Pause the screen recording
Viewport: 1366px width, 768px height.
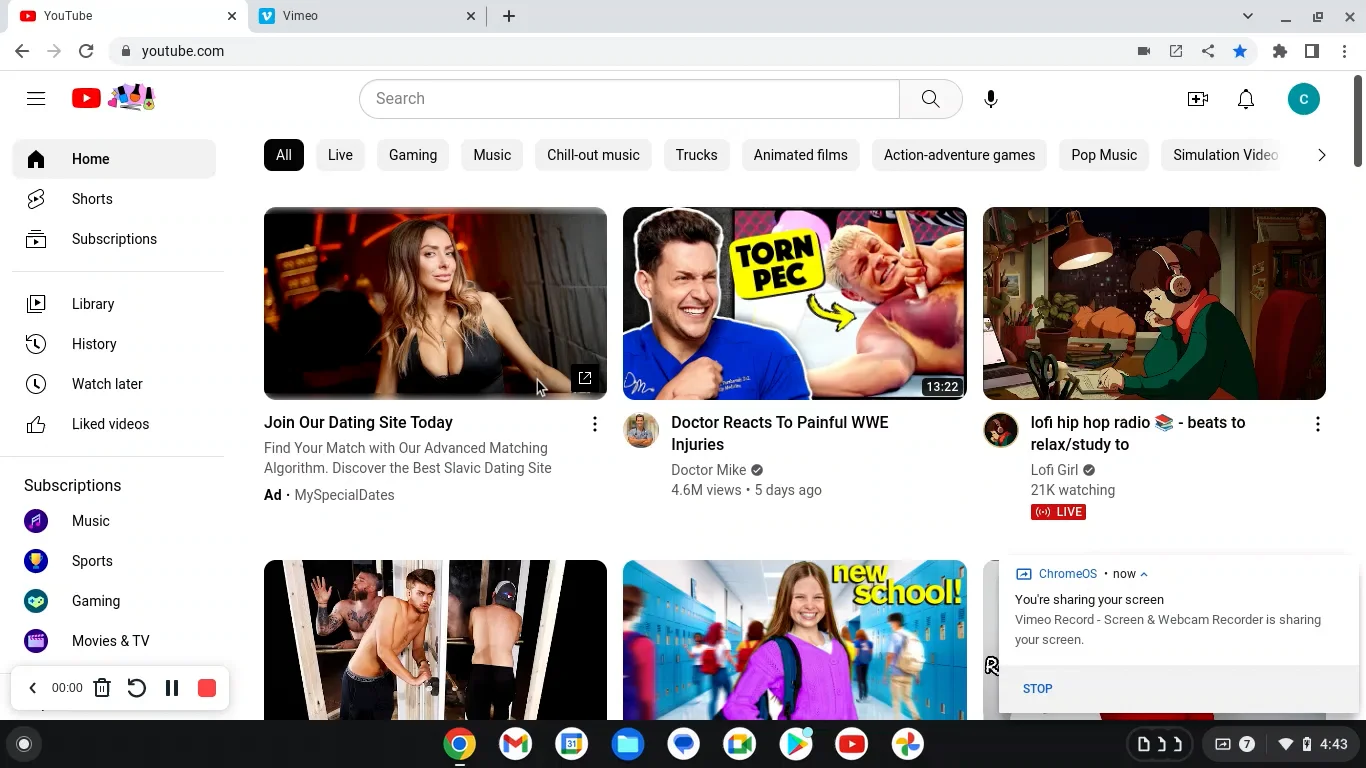click(x=172, y=688)
